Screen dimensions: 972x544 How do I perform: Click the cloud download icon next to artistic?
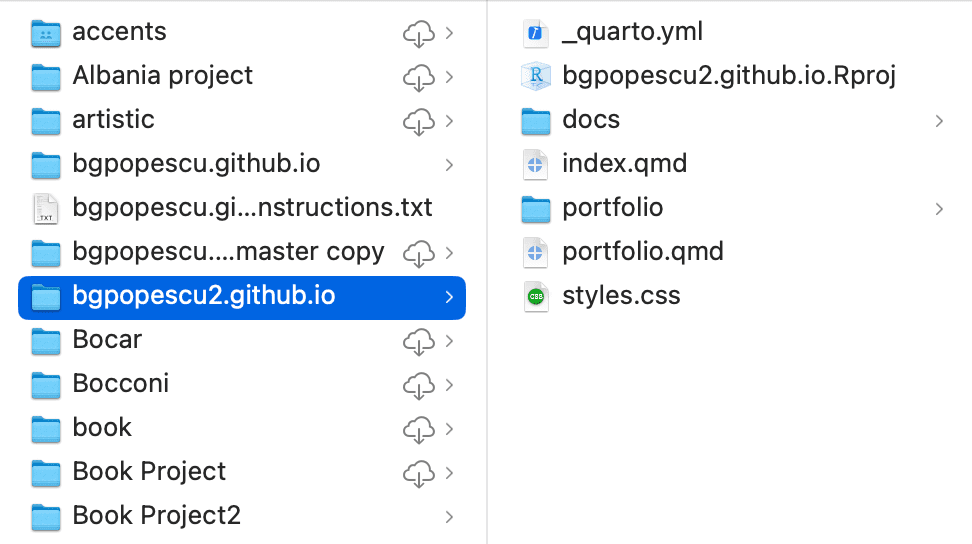click(418, 121)
